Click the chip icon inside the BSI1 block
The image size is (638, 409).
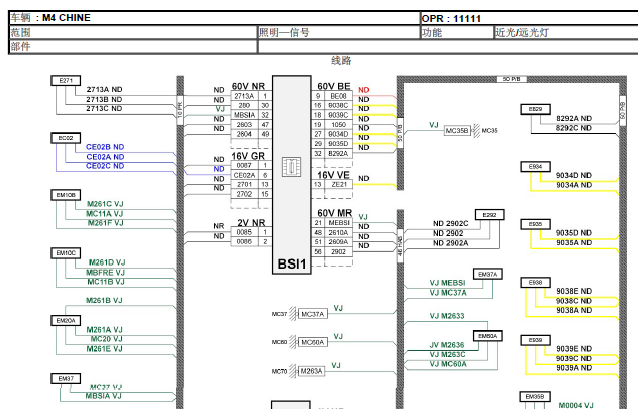point(292,167)
